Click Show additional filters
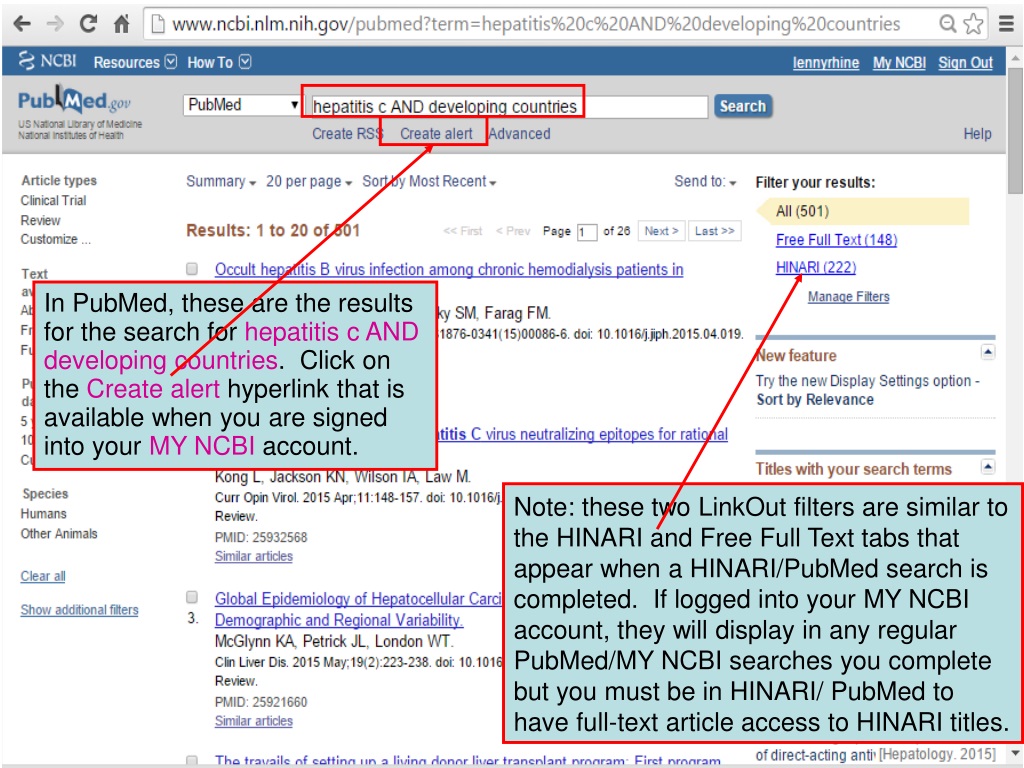Viewport: 1024px width, 768px height. pos(80,610)
